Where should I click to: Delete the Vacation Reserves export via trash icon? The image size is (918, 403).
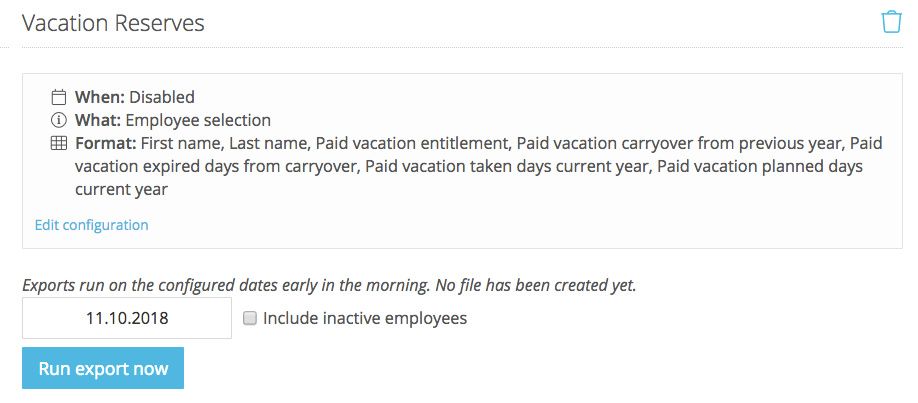click(891, 22)
